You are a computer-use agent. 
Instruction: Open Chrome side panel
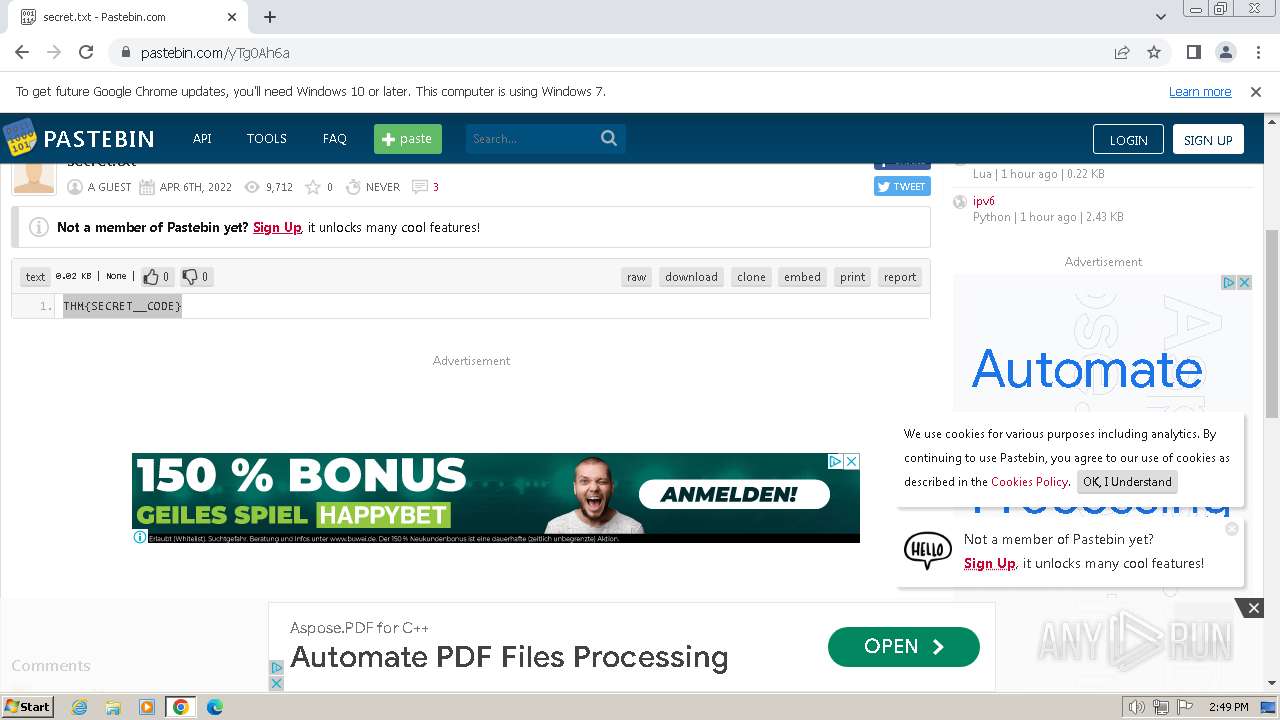1194,52
